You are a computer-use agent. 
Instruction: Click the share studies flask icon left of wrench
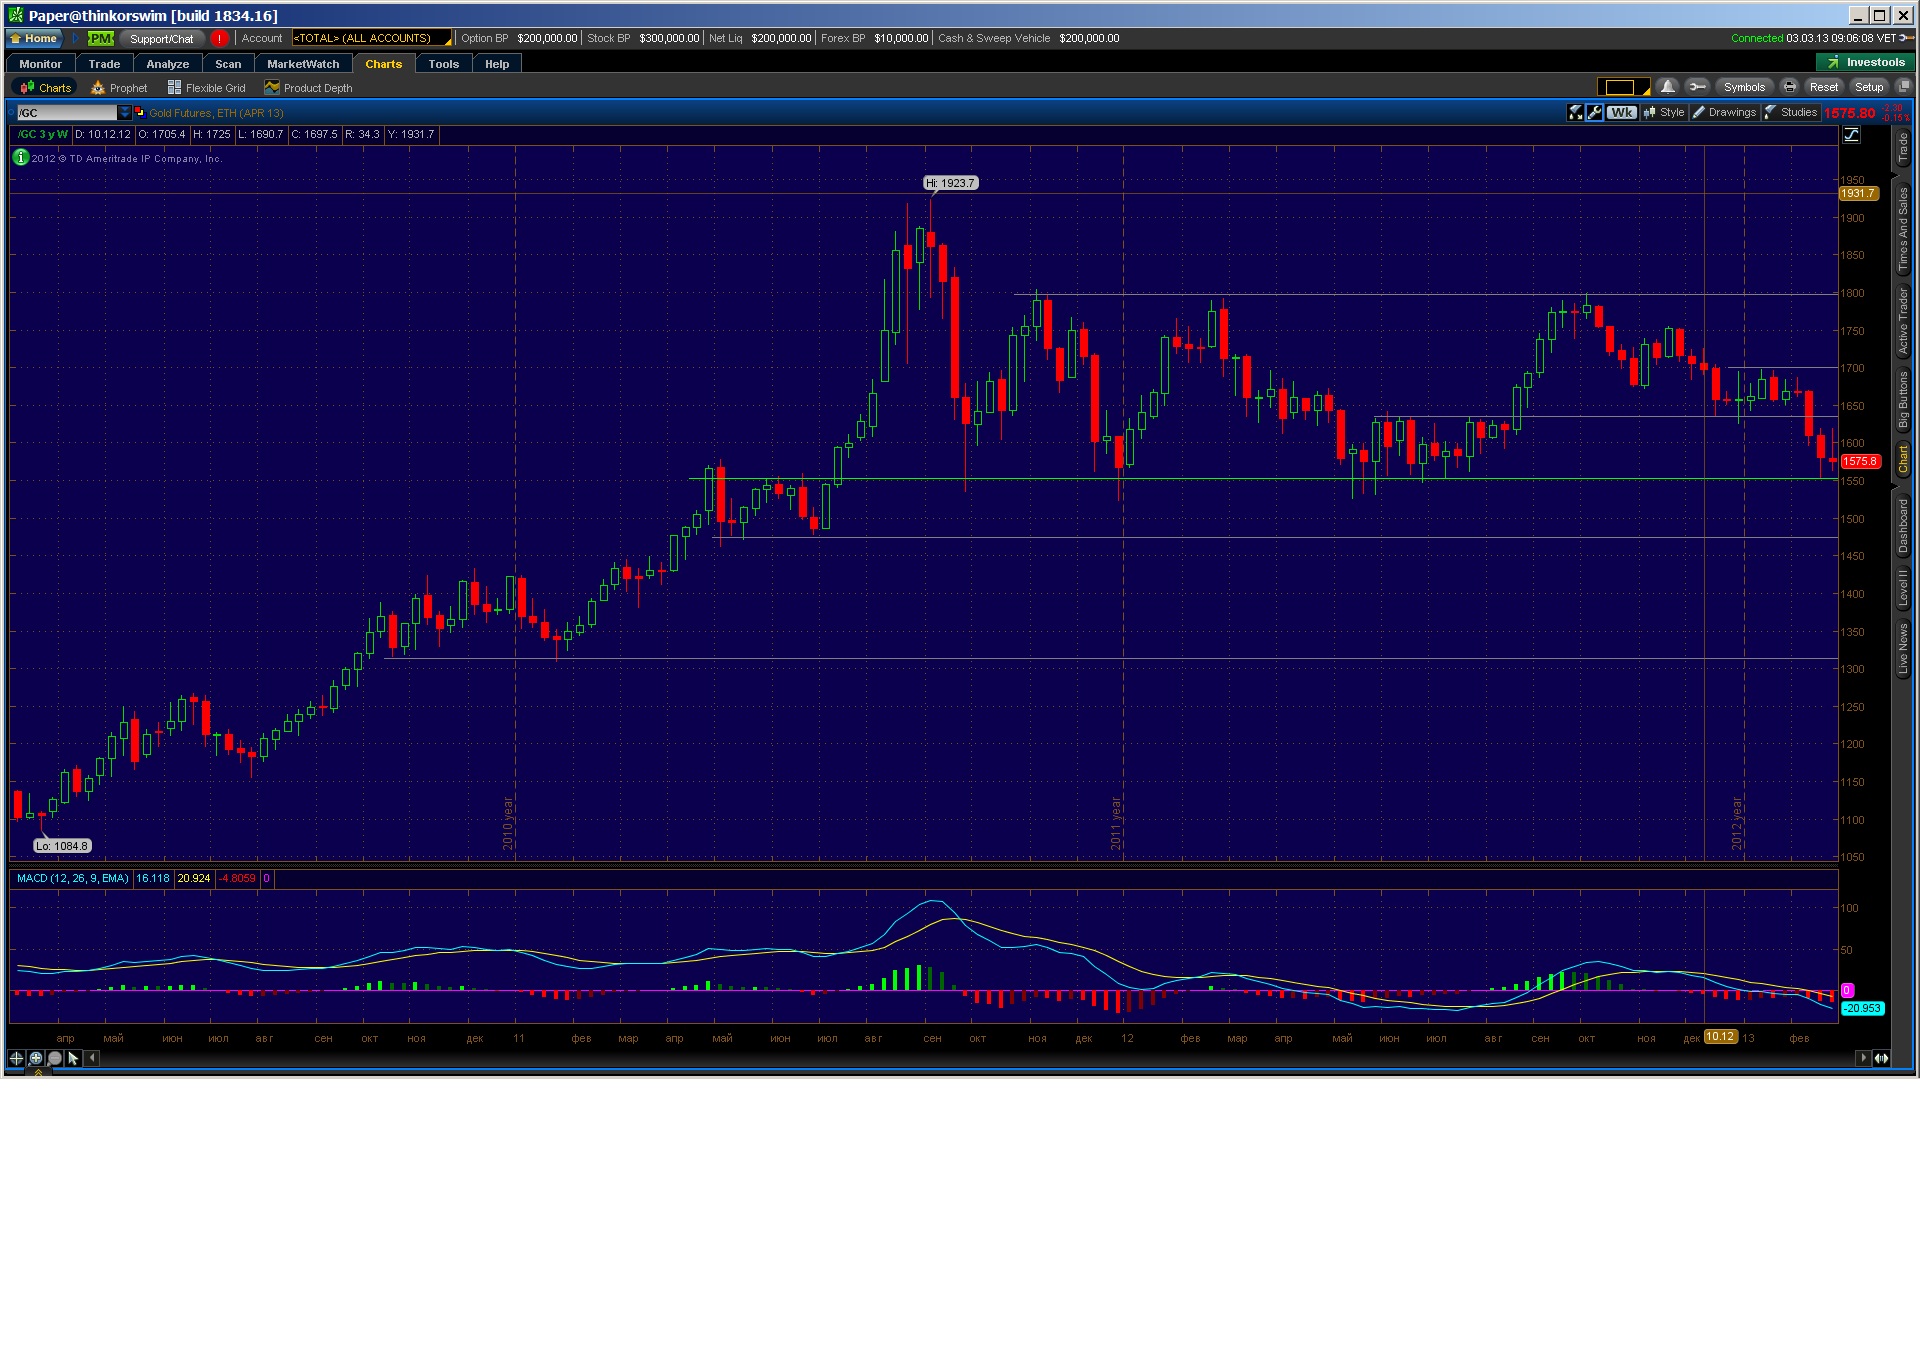(1576, 112)
